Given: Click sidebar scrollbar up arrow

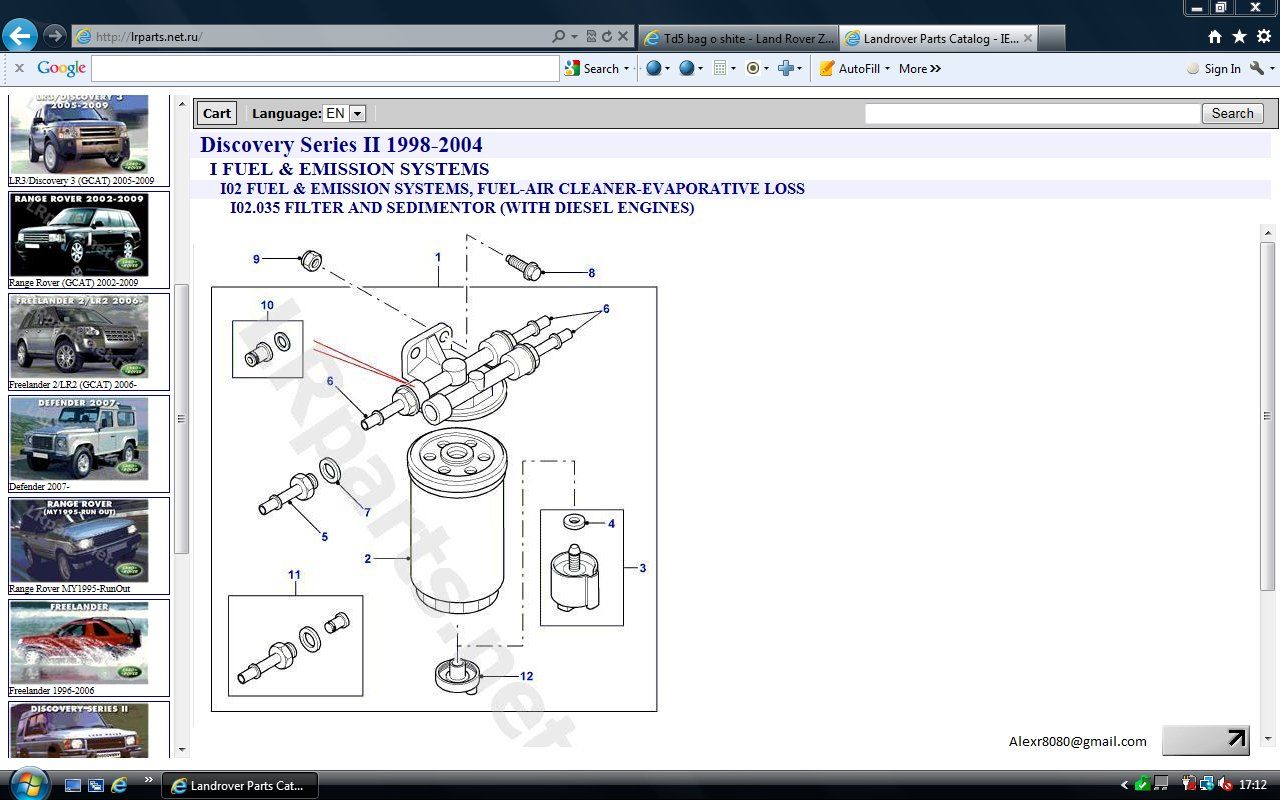Looking at the screenshot, I should tap(181, 104).
